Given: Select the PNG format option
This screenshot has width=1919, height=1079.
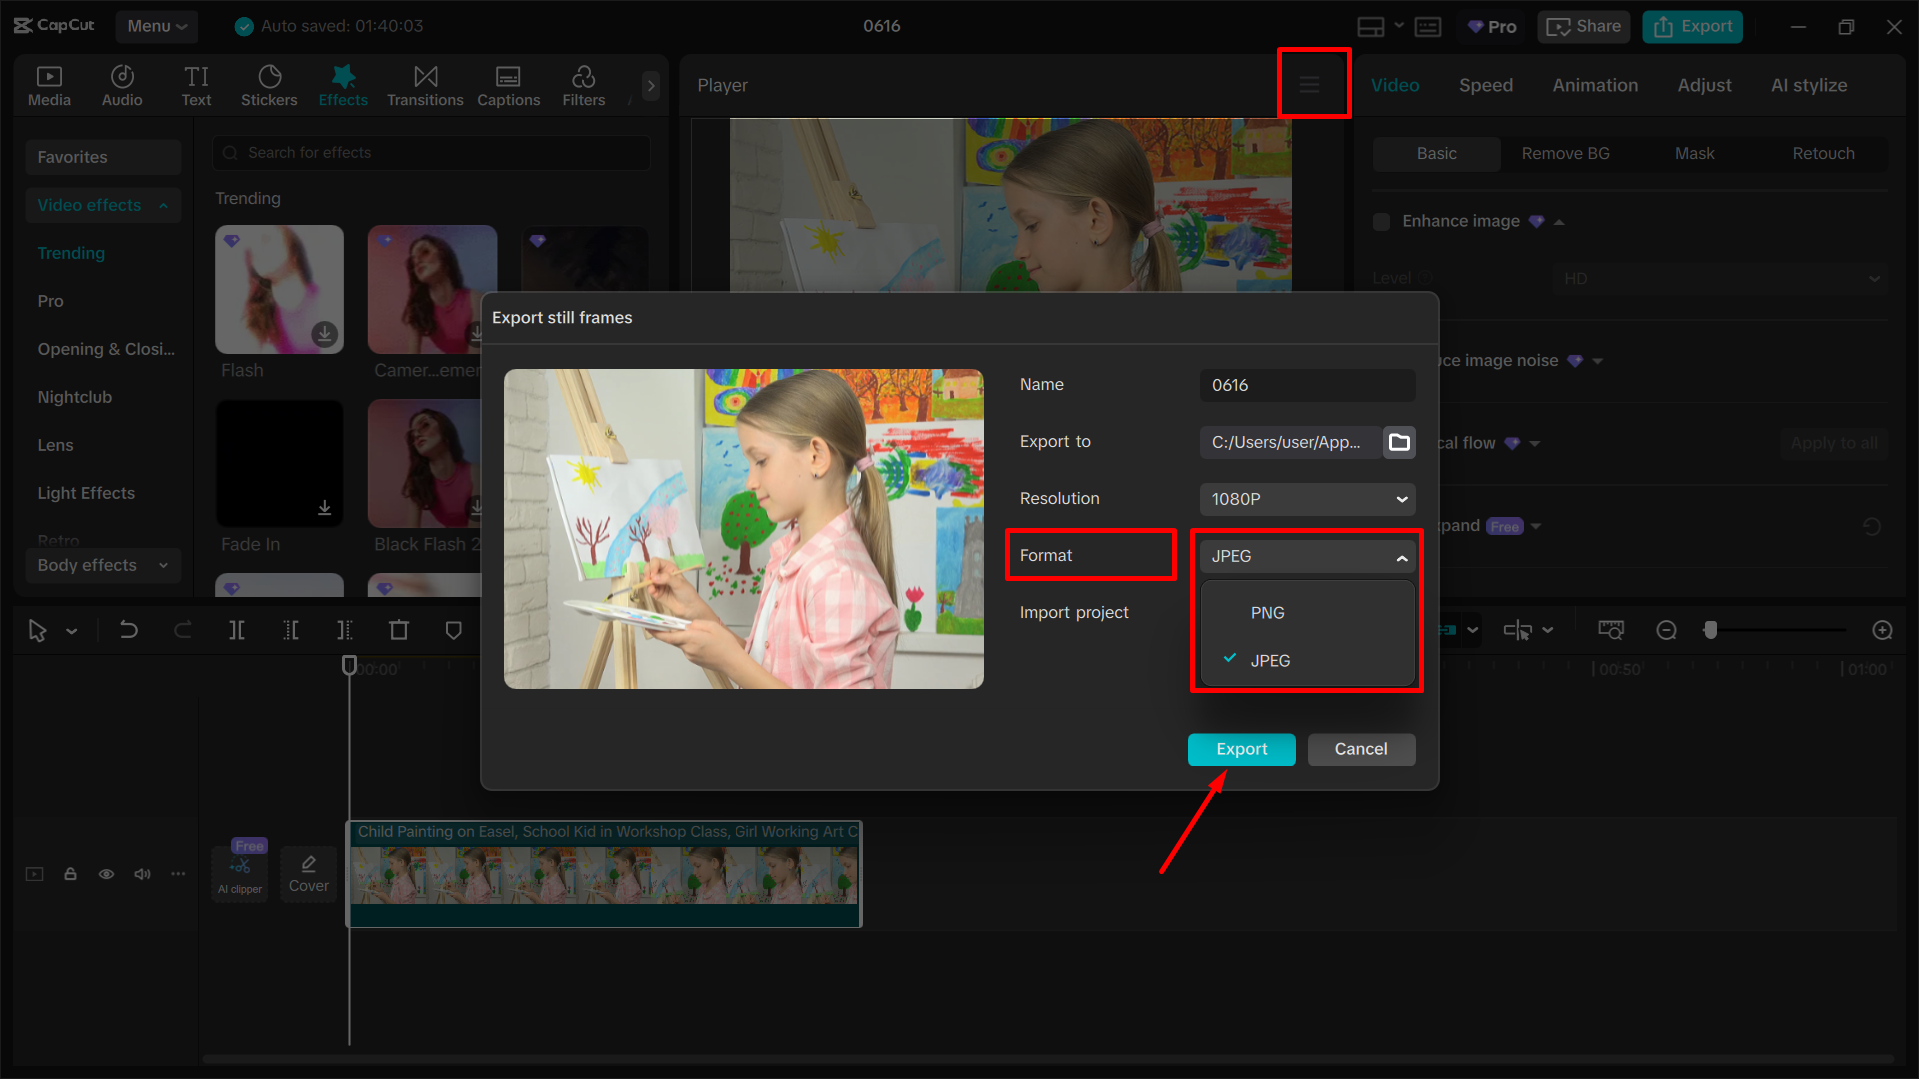Looking at the screenshot, I should [x=1267, y=612].
